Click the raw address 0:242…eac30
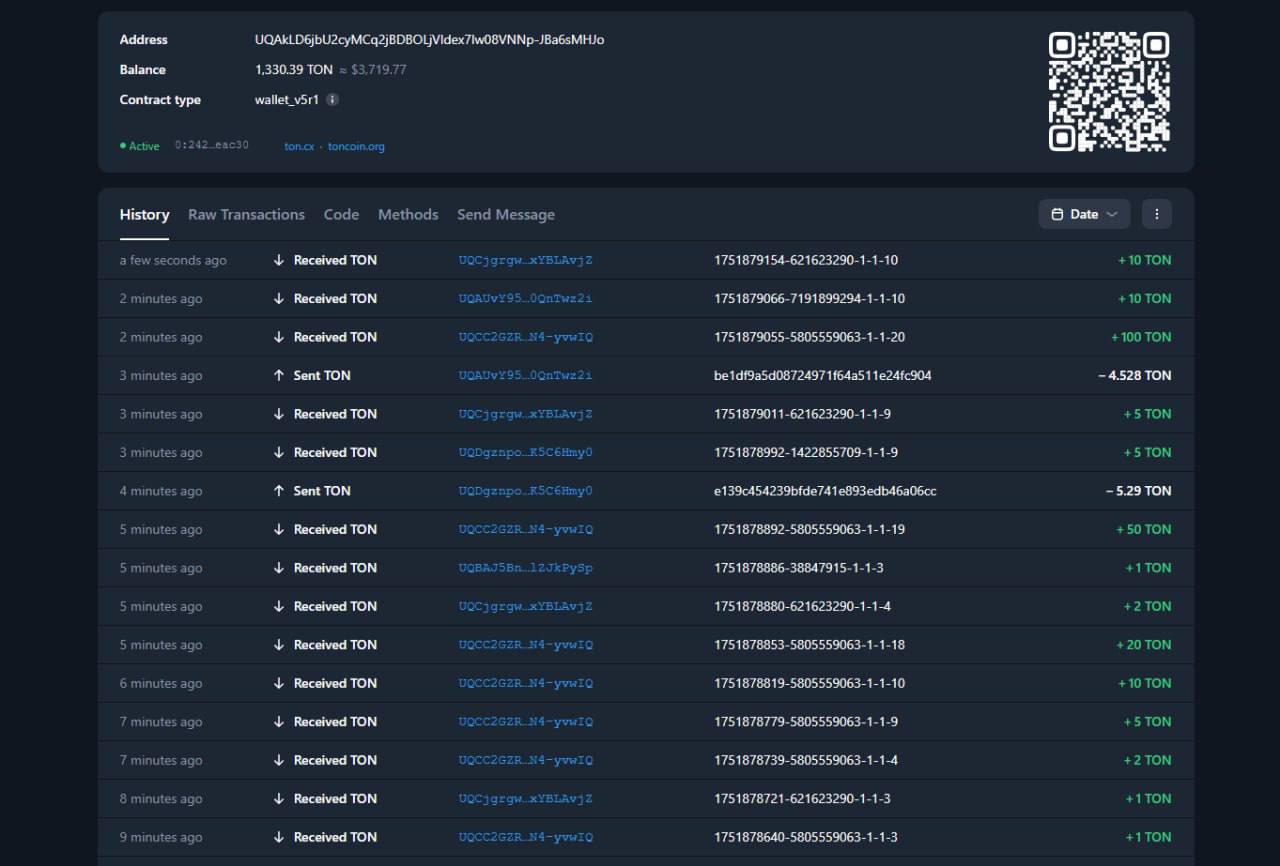Viewport: 1280px width, 866px height. click(x=212, y=146)
